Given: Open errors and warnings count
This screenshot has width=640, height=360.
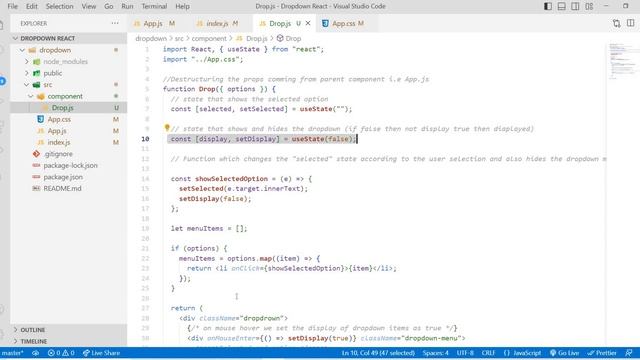Looking at the screenshot, I should pos(61,353).
